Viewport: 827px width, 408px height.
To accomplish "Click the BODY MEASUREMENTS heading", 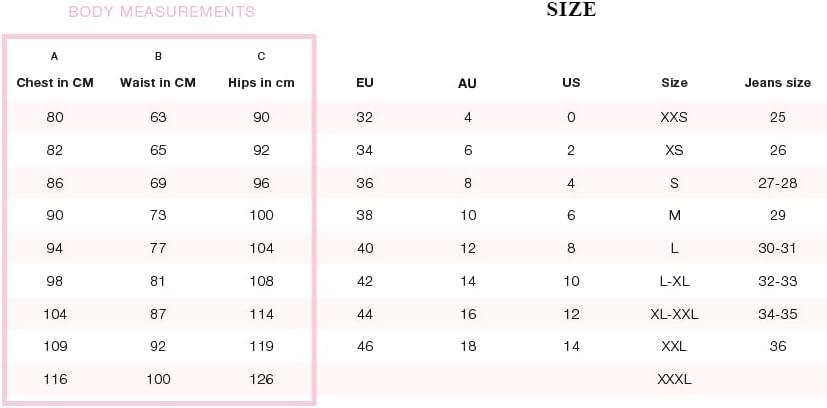I will coord(162,12).
